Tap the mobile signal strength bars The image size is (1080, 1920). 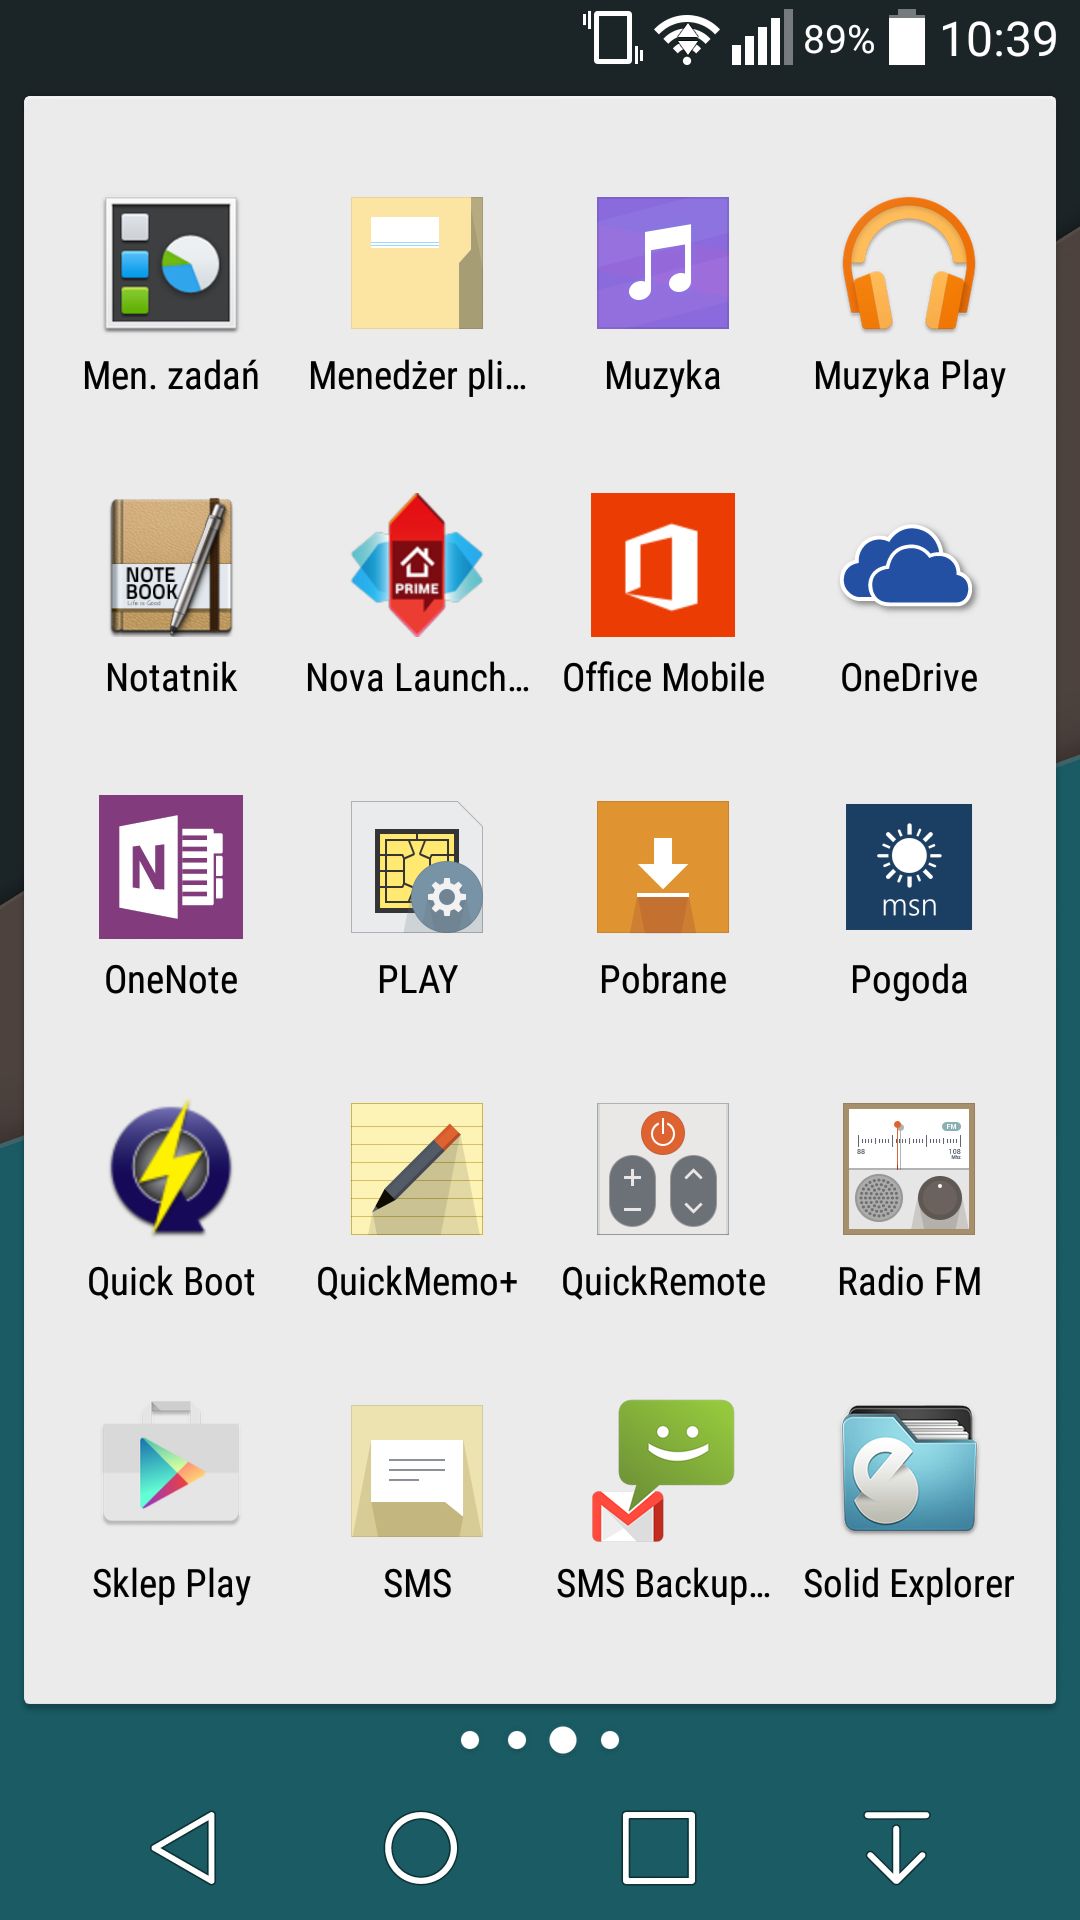click(762, 38)
